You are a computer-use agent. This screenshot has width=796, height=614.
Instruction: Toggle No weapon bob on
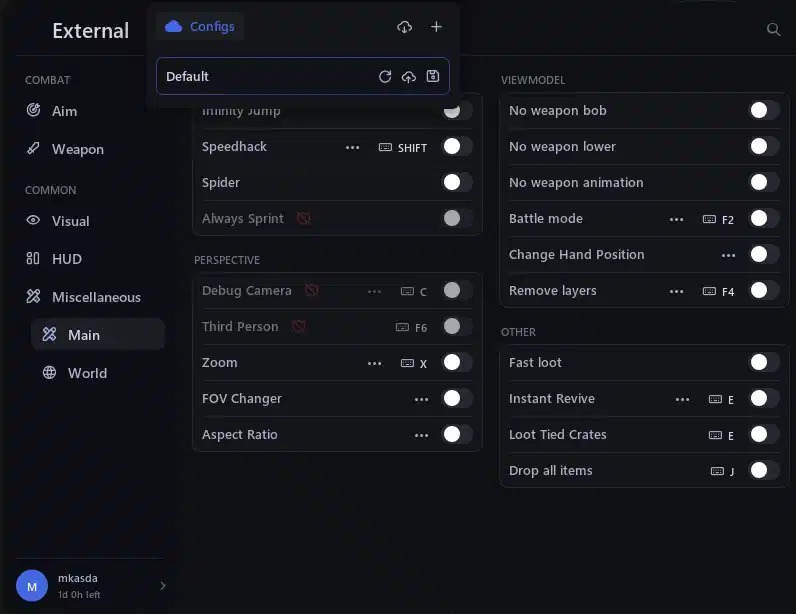(764, 110)
